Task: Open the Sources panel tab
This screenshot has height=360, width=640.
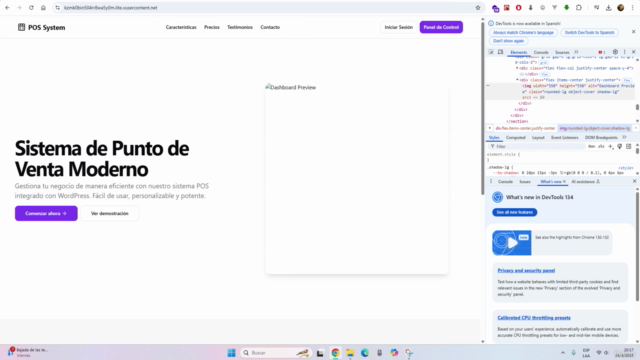Action: click(x=562, y=53)
